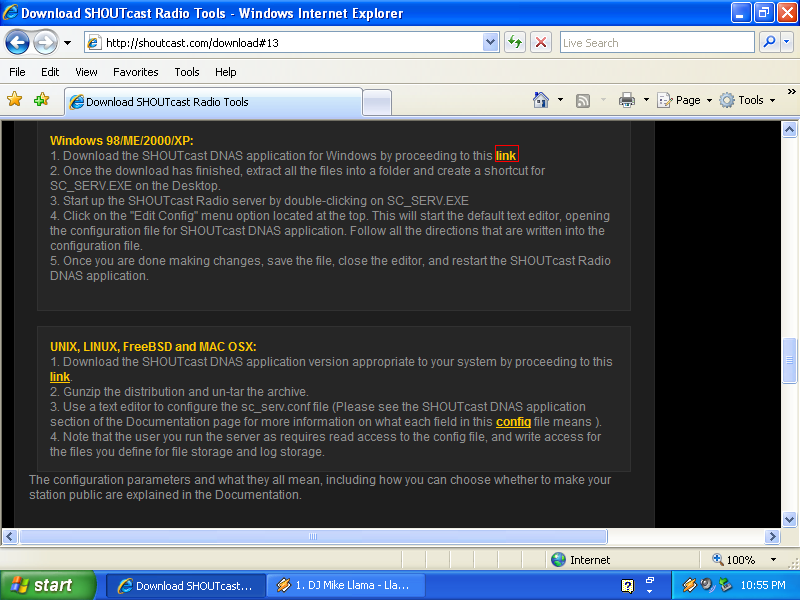The width and height of the screenshot is (800, 600).
Task: Go to Home page icon
Action: tap(541, 100)
